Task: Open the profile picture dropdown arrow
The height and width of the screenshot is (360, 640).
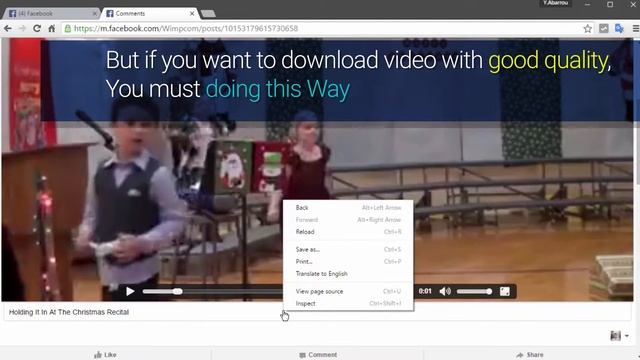Action: click(627, 336)
